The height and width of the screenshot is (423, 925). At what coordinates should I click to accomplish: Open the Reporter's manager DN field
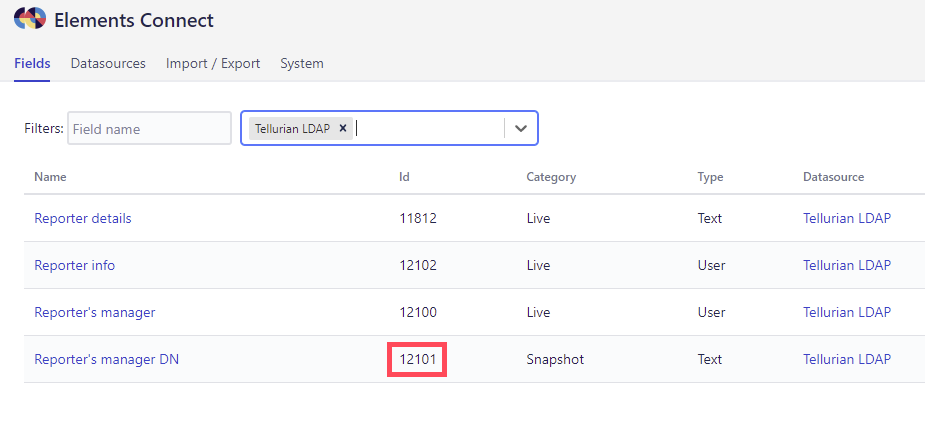pyautogui.click(x=106, y=359)
